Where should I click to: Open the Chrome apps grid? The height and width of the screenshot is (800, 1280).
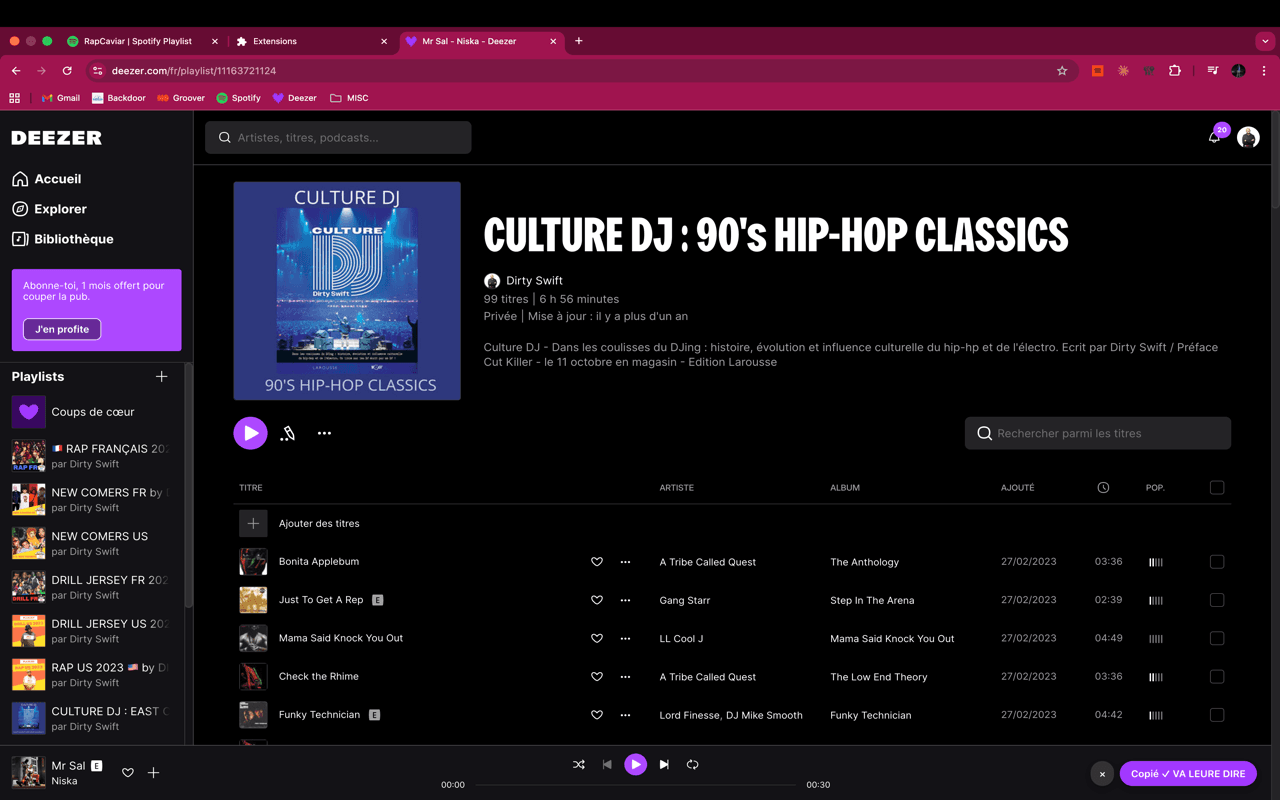14,98
